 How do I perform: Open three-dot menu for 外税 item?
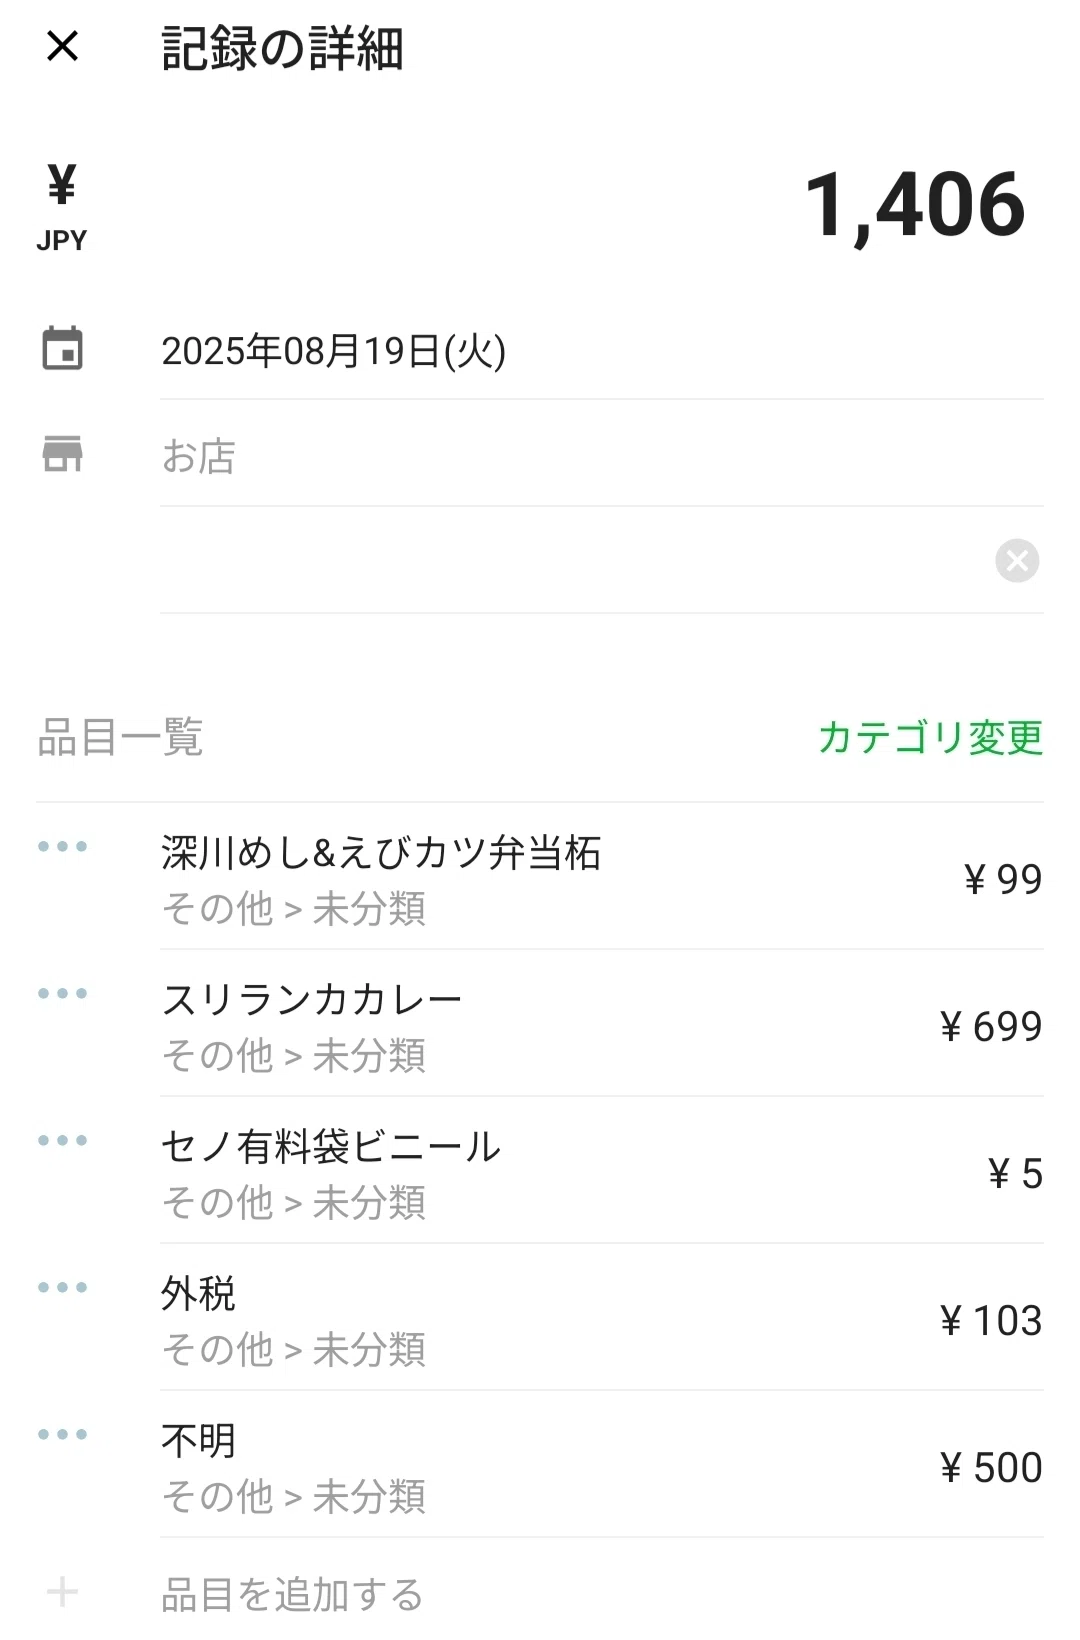(x=62, y=1288)
